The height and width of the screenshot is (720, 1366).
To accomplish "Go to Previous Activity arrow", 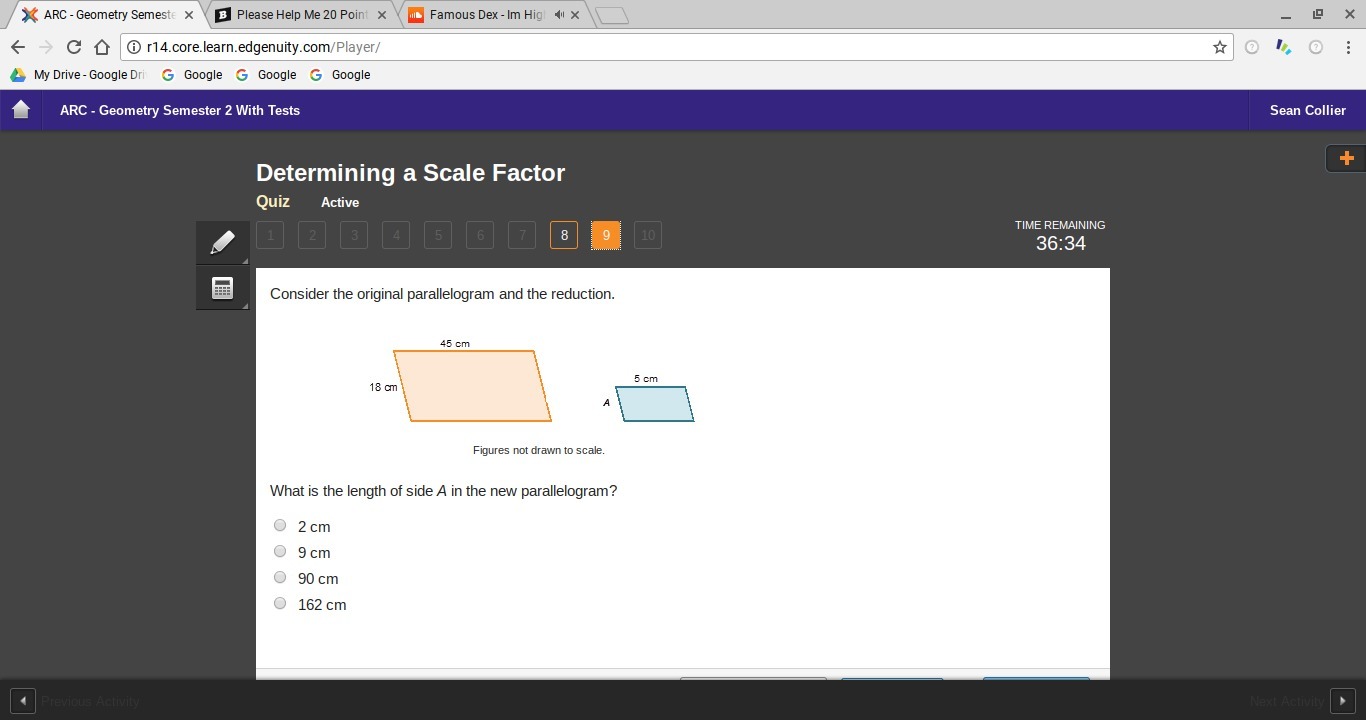I will 22,701.
